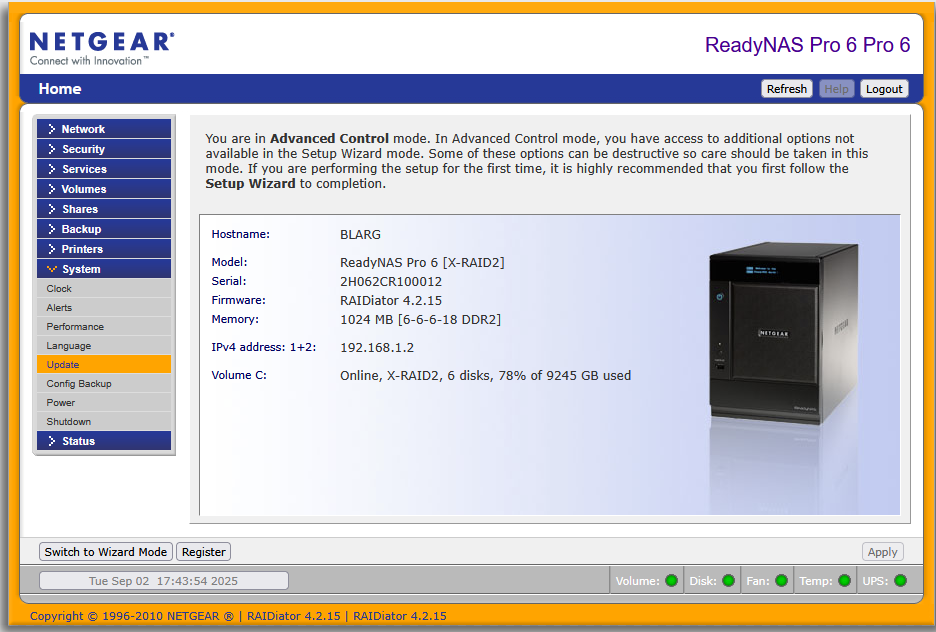Expand the Network menu section
This screenshot has width=936, height=632.
(104, 129)
